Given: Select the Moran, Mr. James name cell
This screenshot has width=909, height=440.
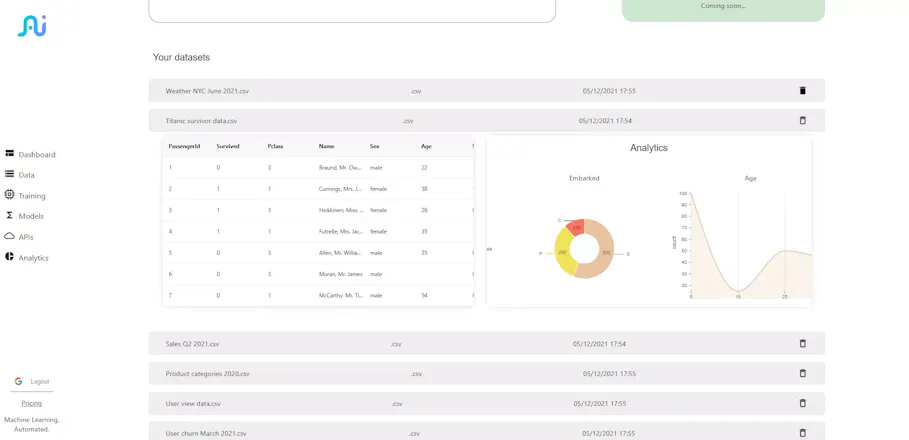Looking at the screenshot, I should pos(341,274).
